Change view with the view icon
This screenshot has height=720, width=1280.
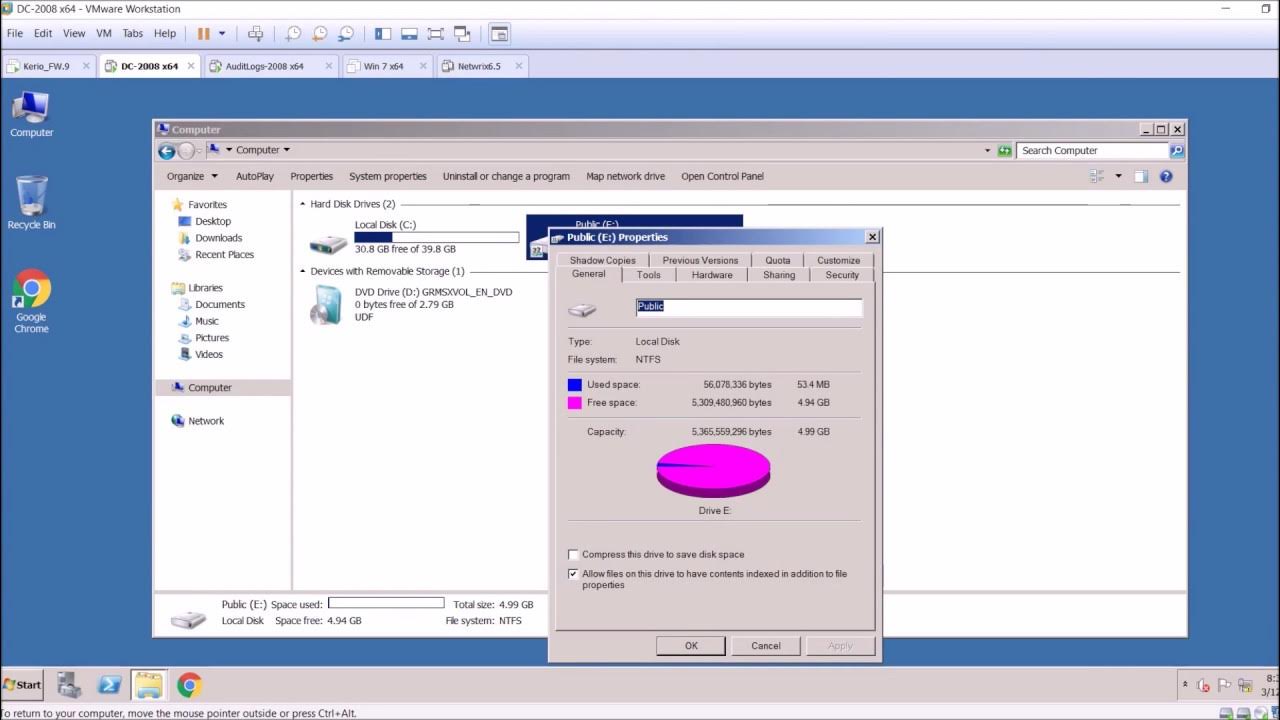[1097, 176]
